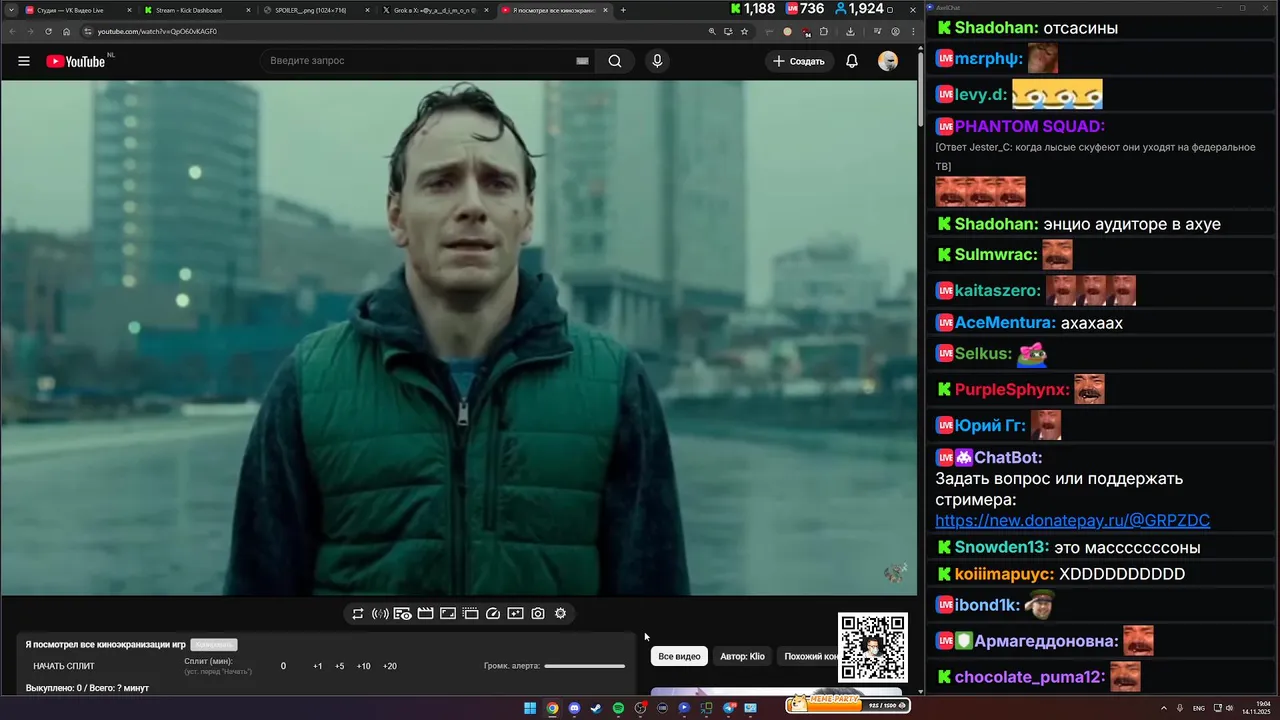Open Steam from the taskbar
The image size is (1280, 720).
click(596, 708)
